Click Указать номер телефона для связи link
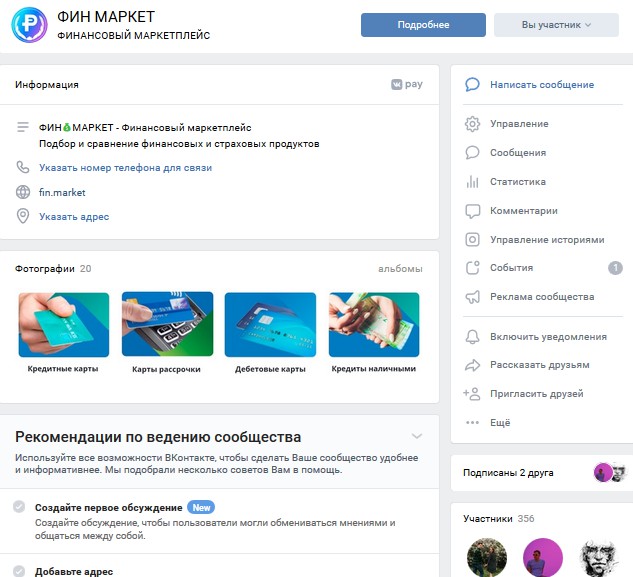 125,168
